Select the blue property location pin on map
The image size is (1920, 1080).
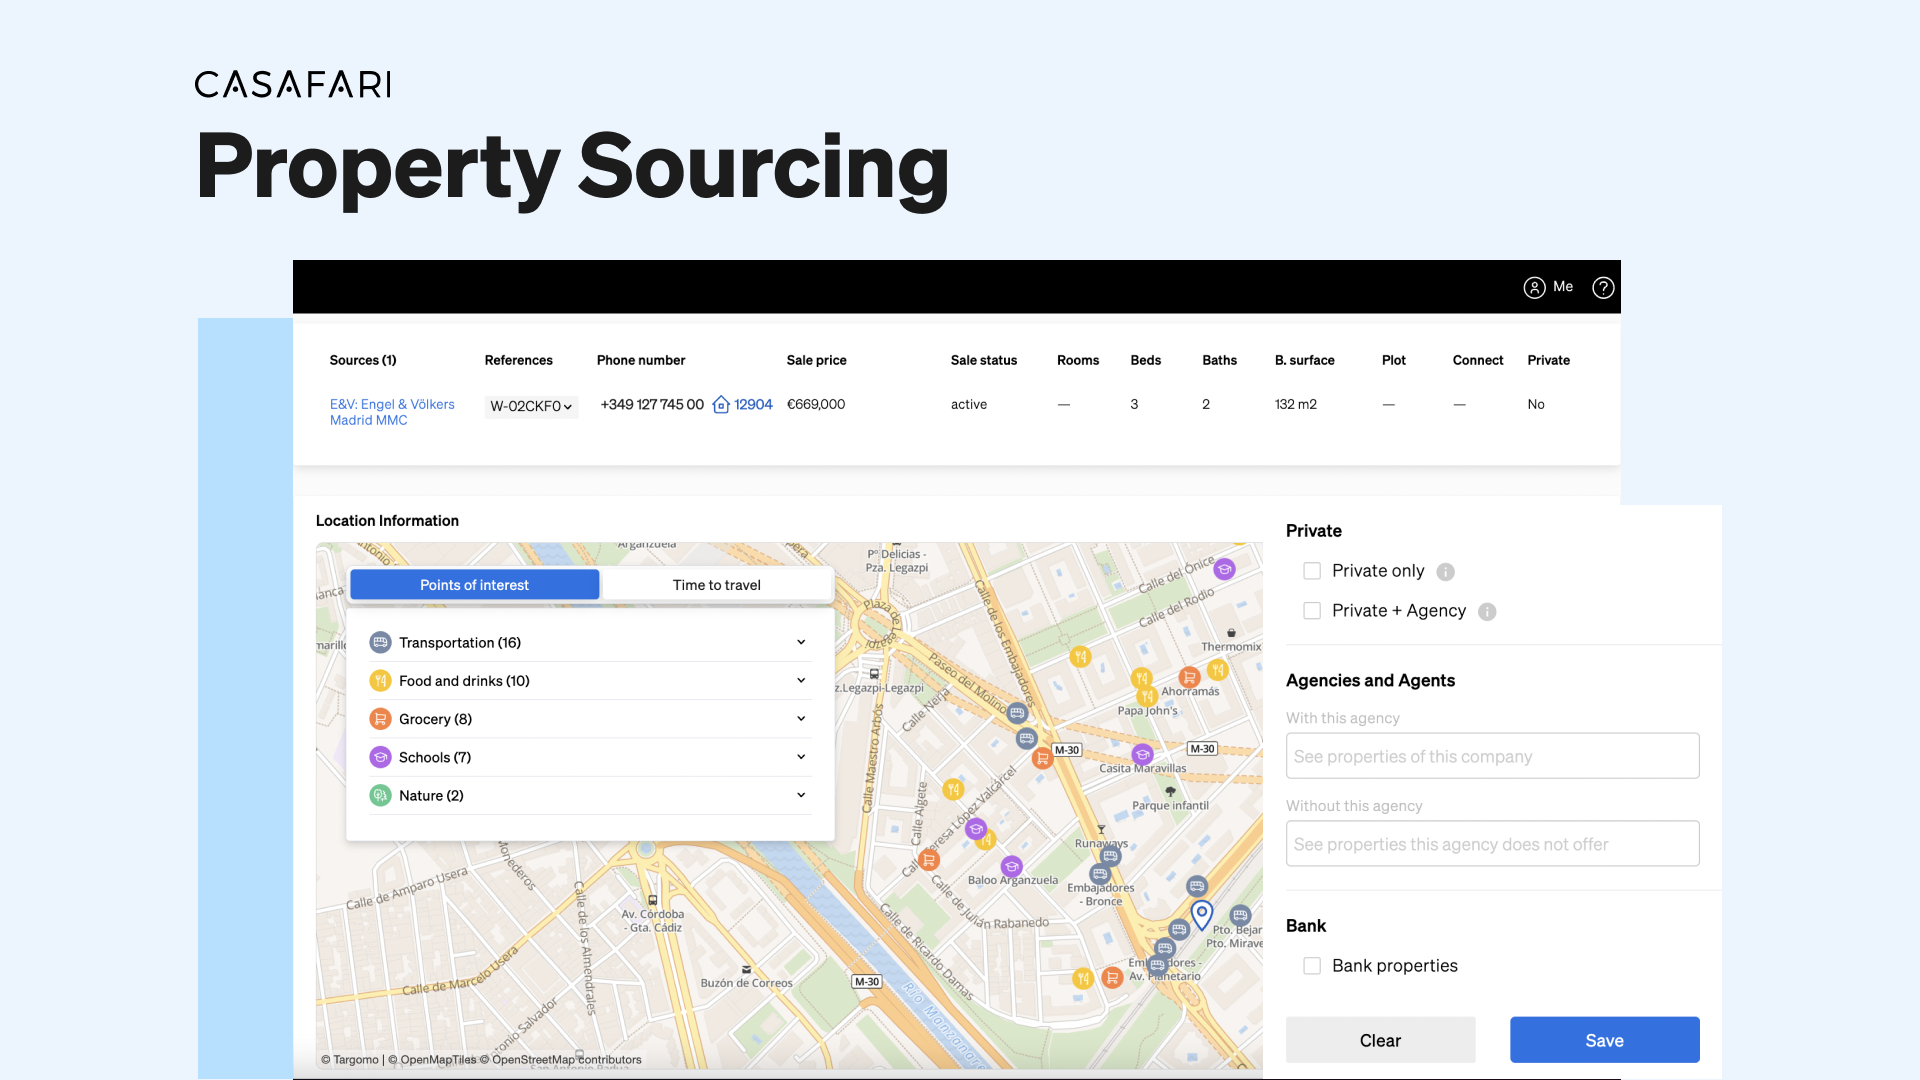tap(1202, 914)
